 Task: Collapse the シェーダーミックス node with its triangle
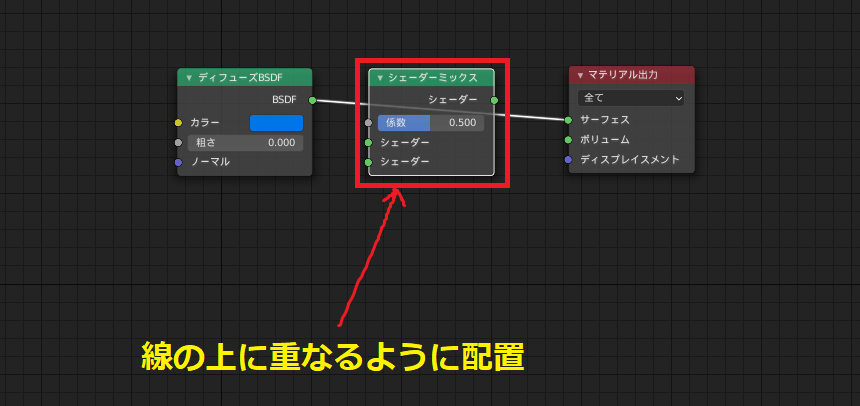[380, 78]
